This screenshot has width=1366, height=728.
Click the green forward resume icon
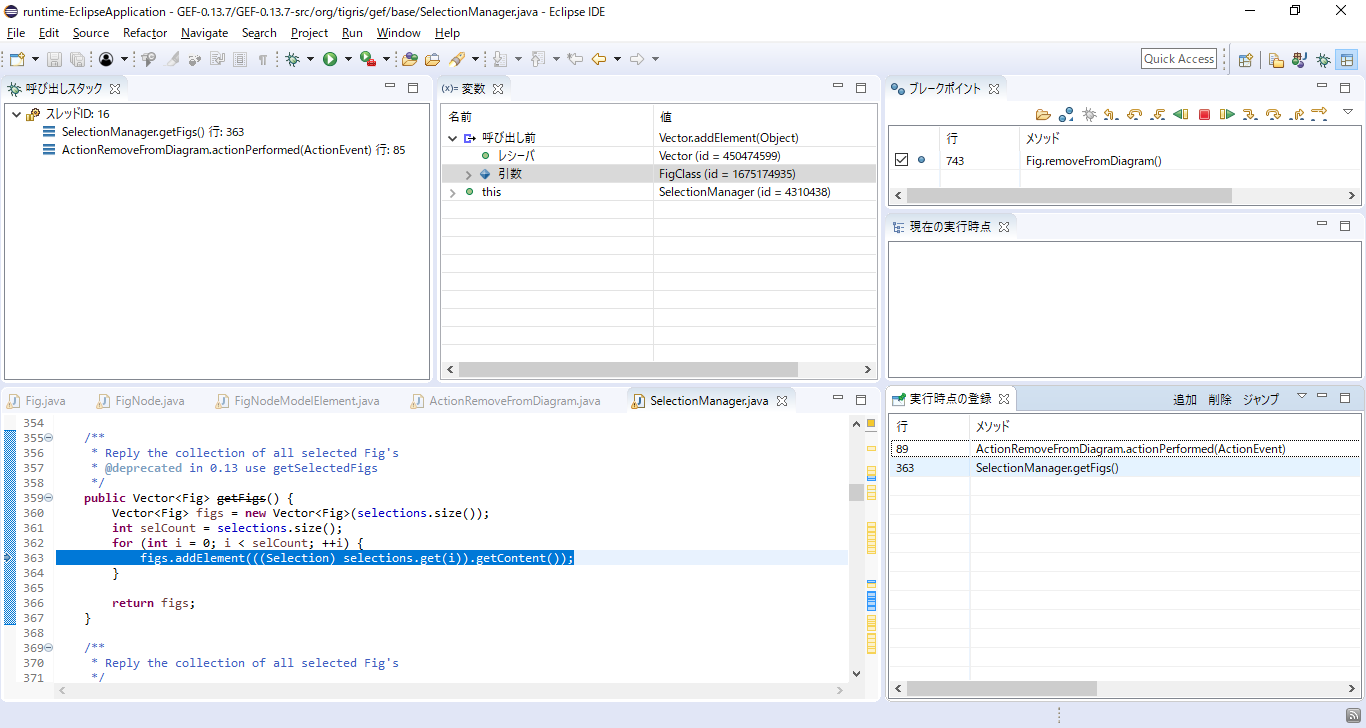coord(1227,114)
